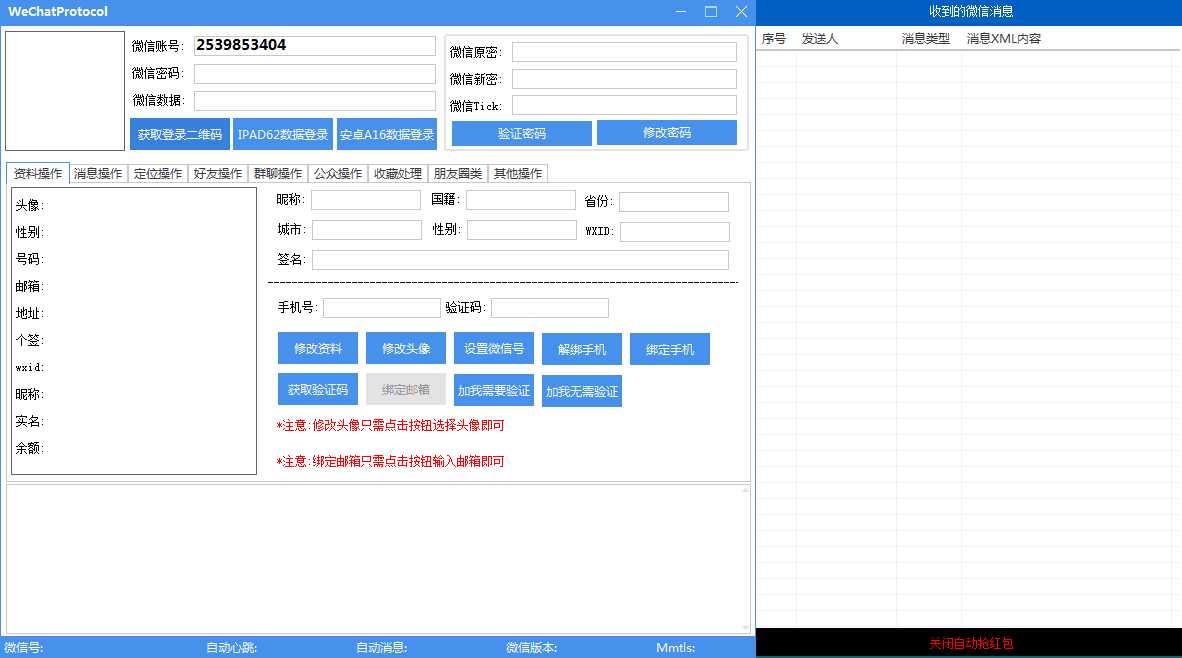
Task: Click 加我需要验证 button
Action: coord(494,390)
